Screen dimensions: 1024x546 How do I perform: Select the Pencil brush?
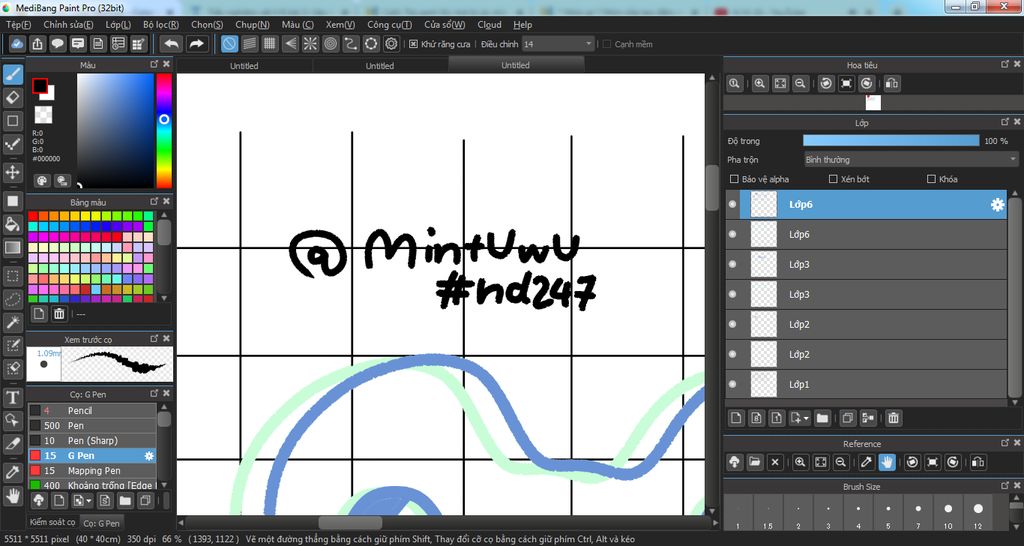(91, 410)
